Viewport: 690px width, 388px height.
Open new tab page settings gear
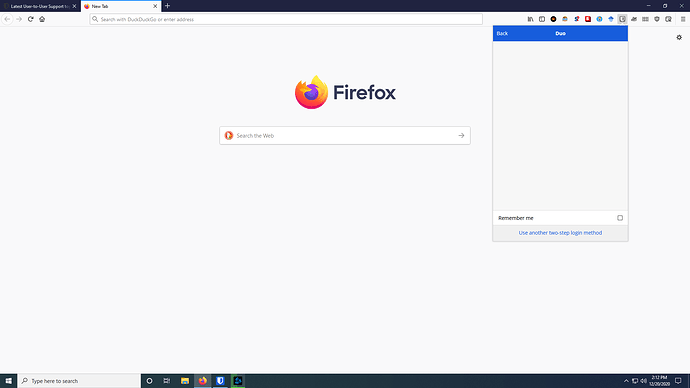(679, 37)
